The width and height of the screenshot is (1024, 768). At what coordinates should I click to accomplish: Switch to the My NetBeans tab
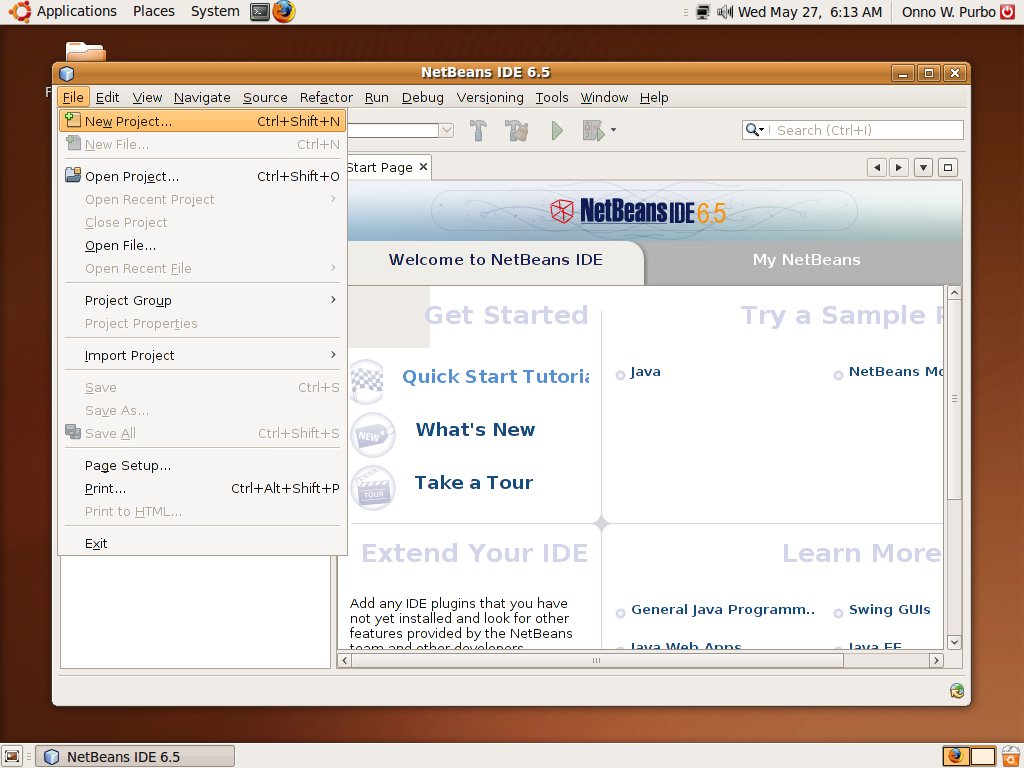pos(806,260)
